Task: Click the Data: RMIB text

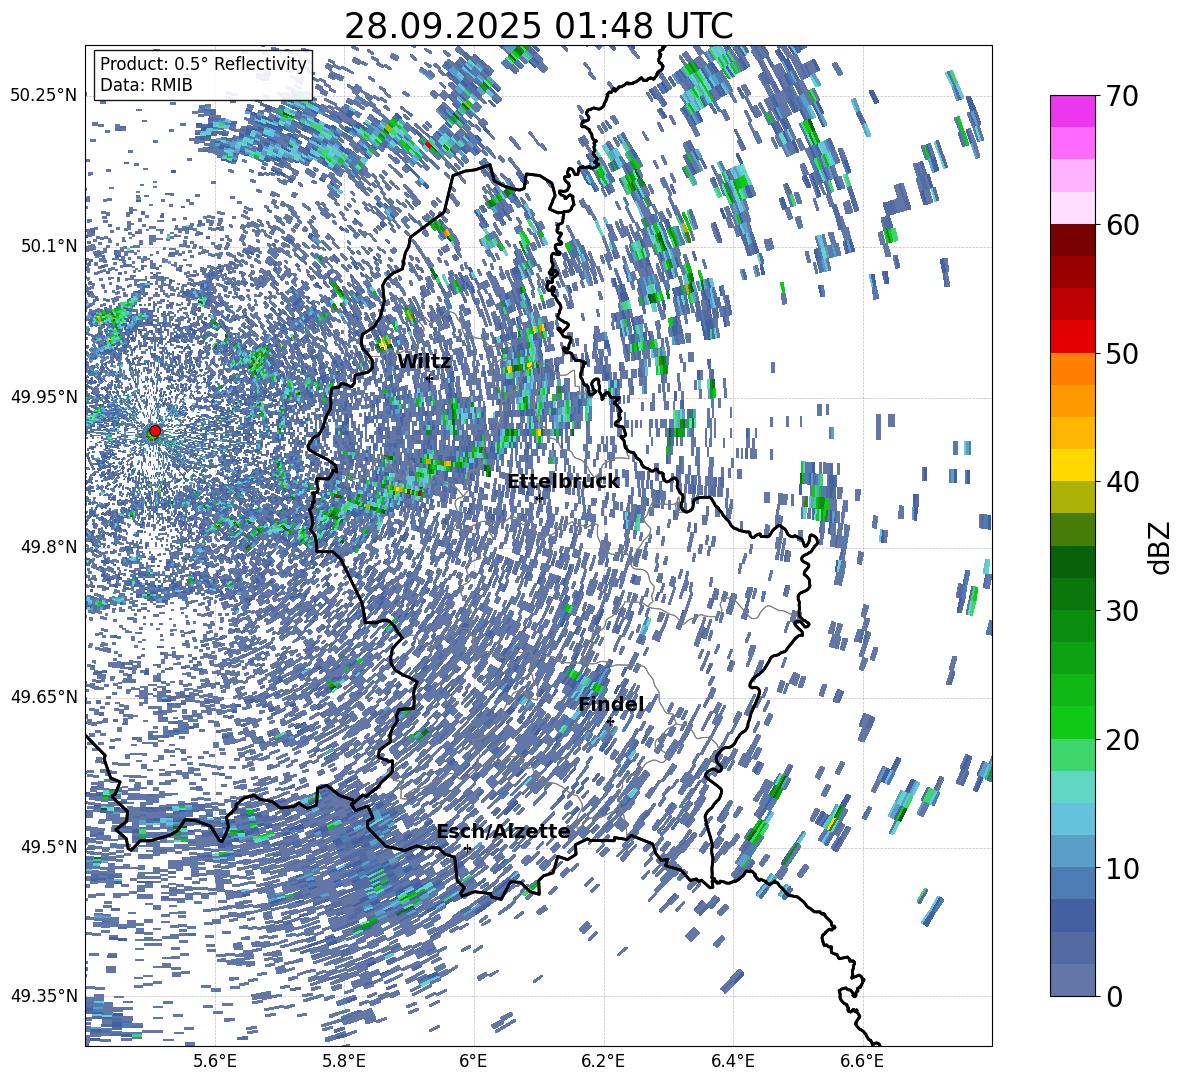Action: [146, 85]
